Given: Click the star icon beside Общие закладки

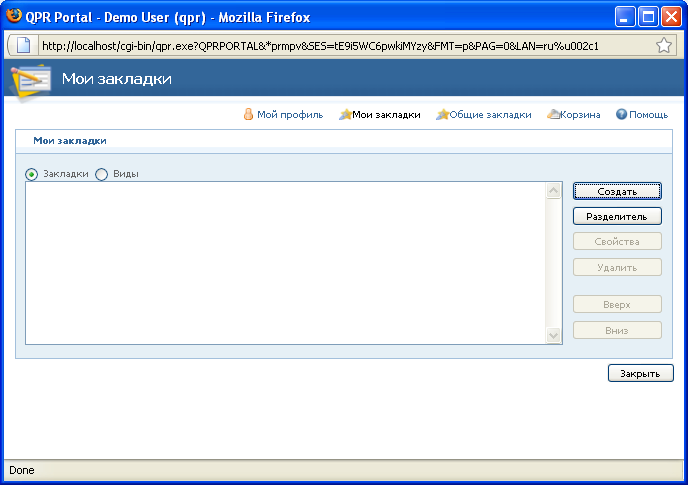Looking at the screenshot, I should tap(442, 115).
